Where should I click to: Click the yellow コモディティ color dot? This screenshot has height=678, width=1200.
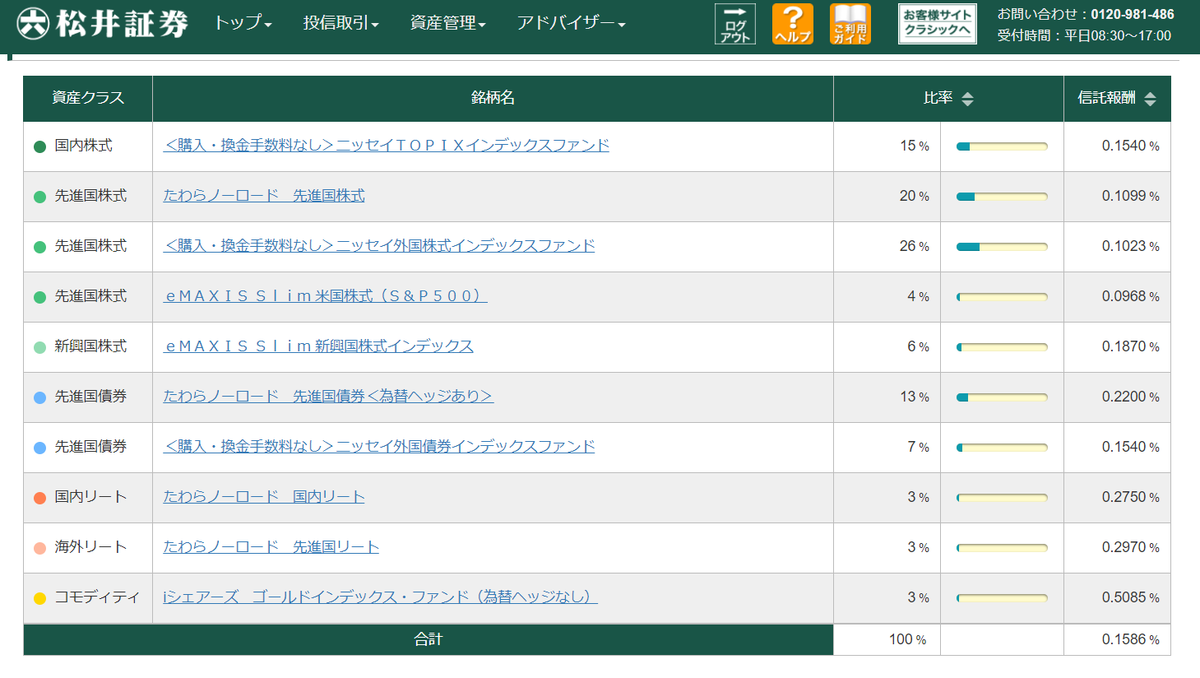click(x=40, y=598)
